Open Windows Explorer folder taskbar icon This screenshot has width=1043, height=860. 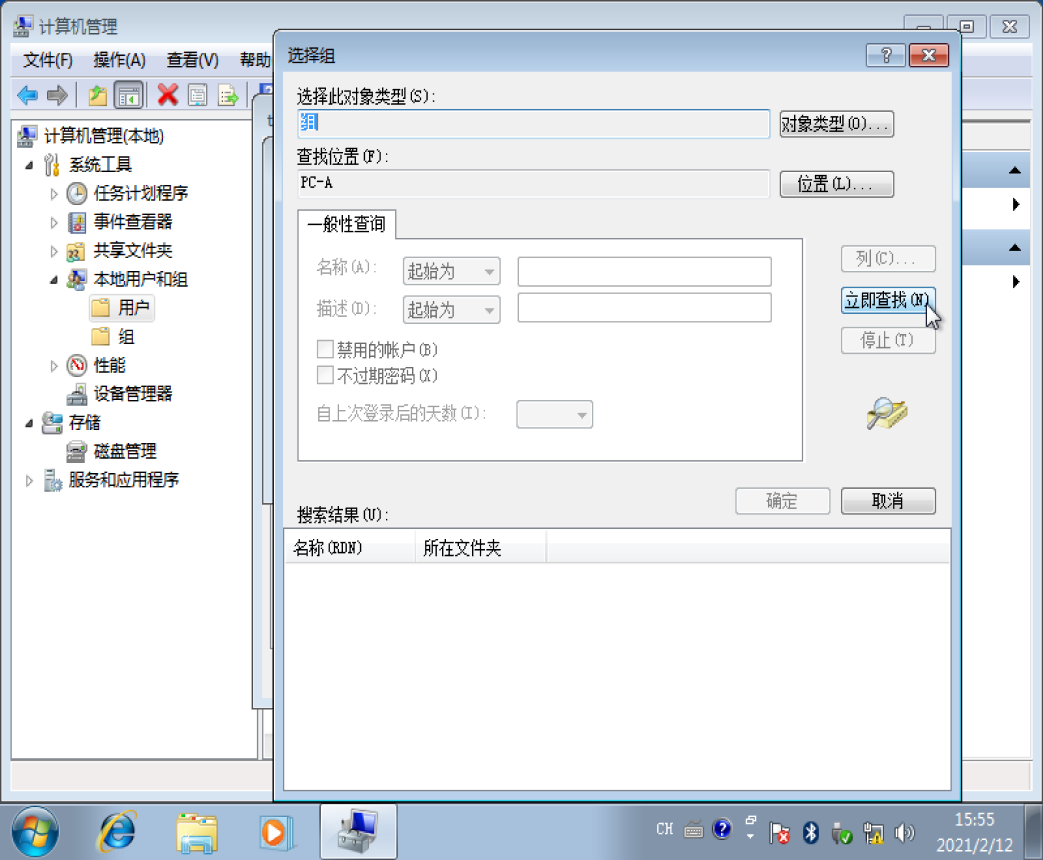coord(197,833)
